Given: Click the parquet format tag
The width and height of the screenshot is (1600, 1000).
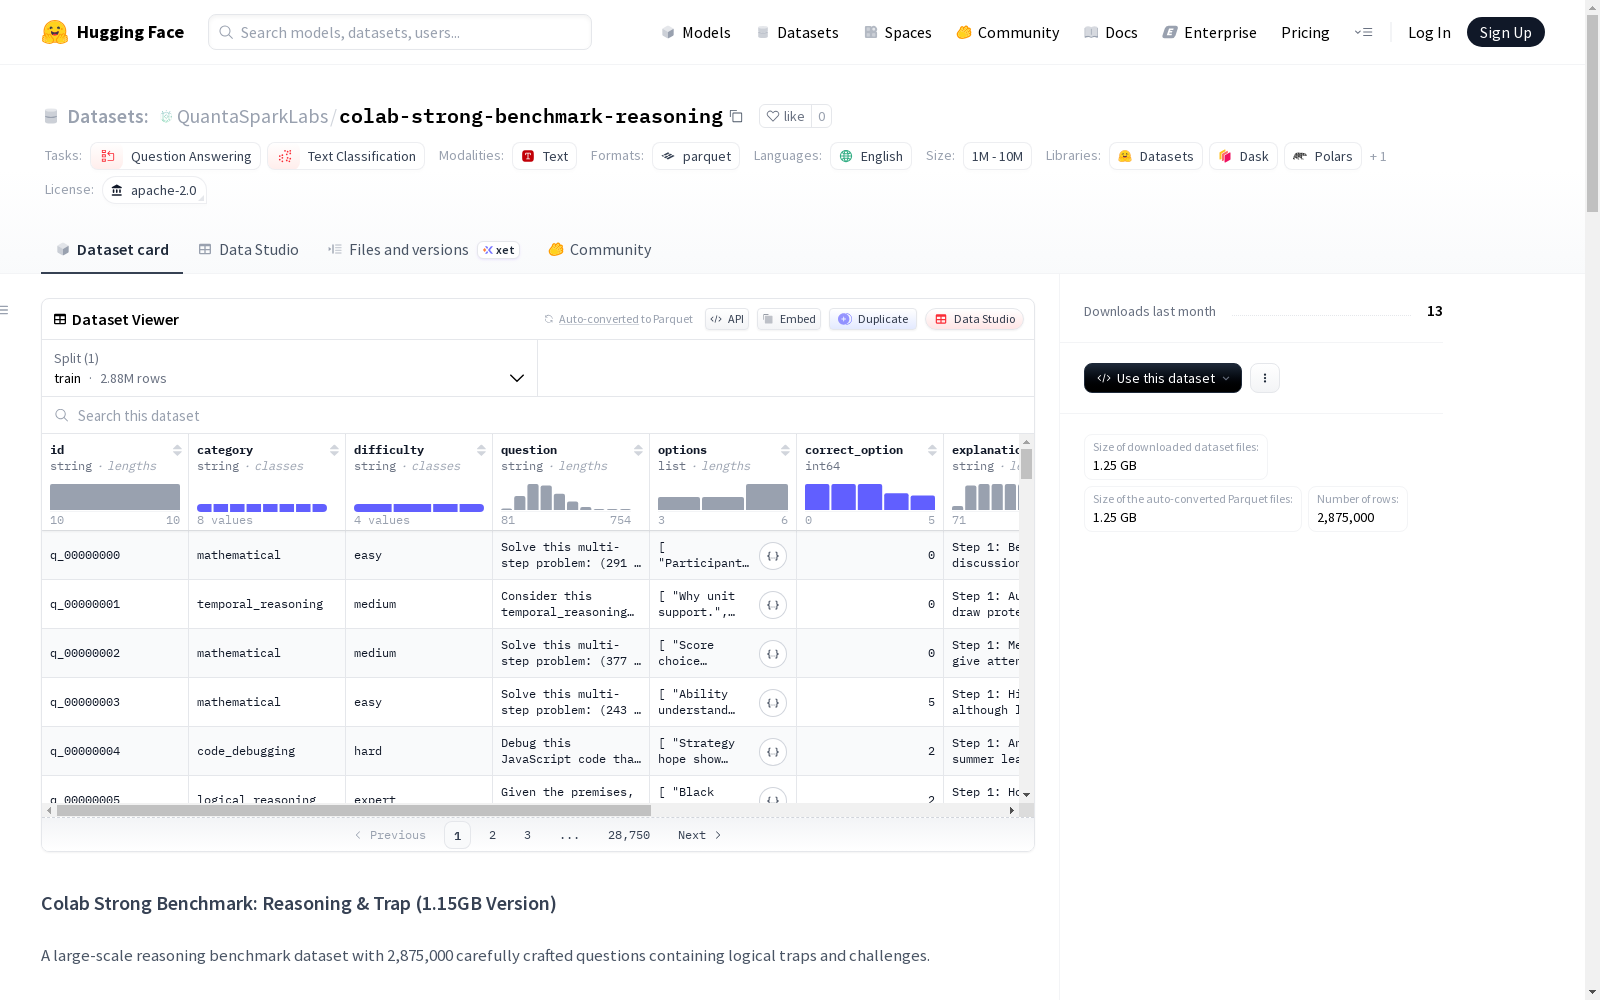Looking at the screenshot, I should pos(696,156).
